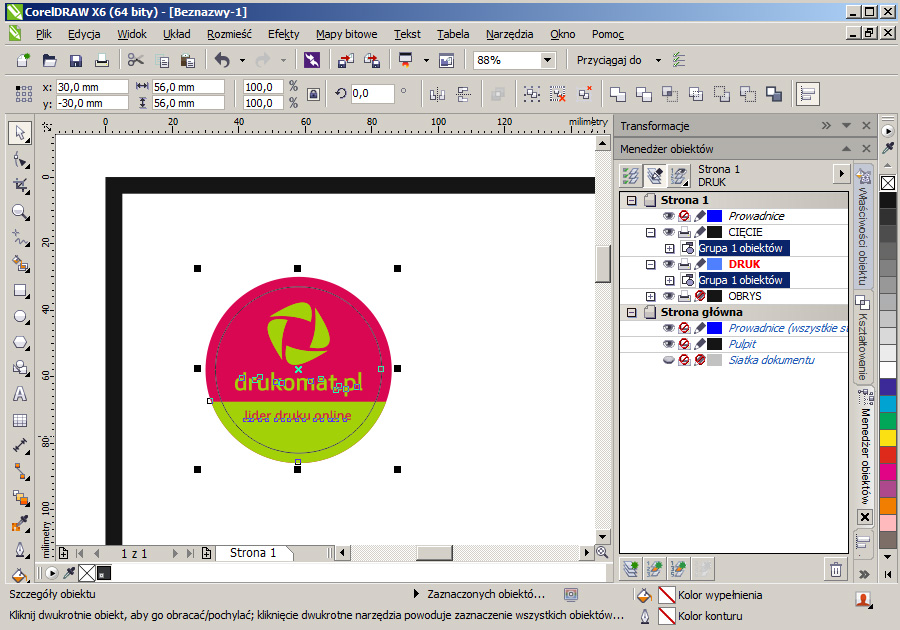The height and width of the screenshot is (630, 900).
Task: Click the add page button after the page counter
Action: [206, 553]
